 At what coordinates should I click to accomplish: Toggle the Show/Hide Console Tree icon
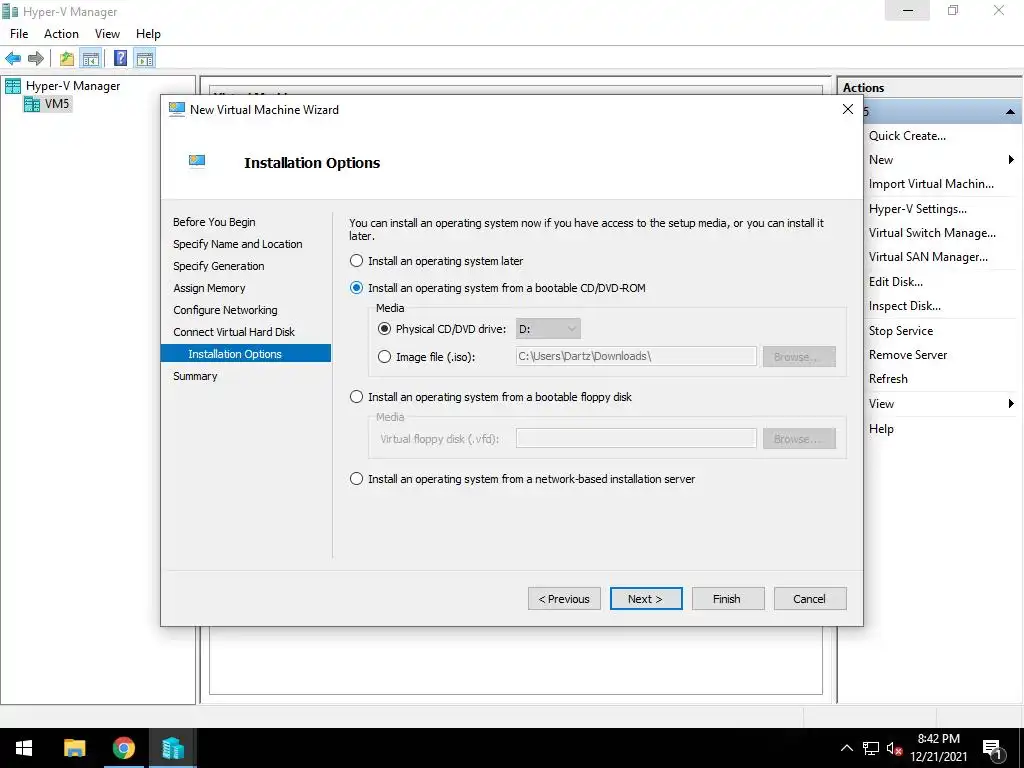[91, 59]
